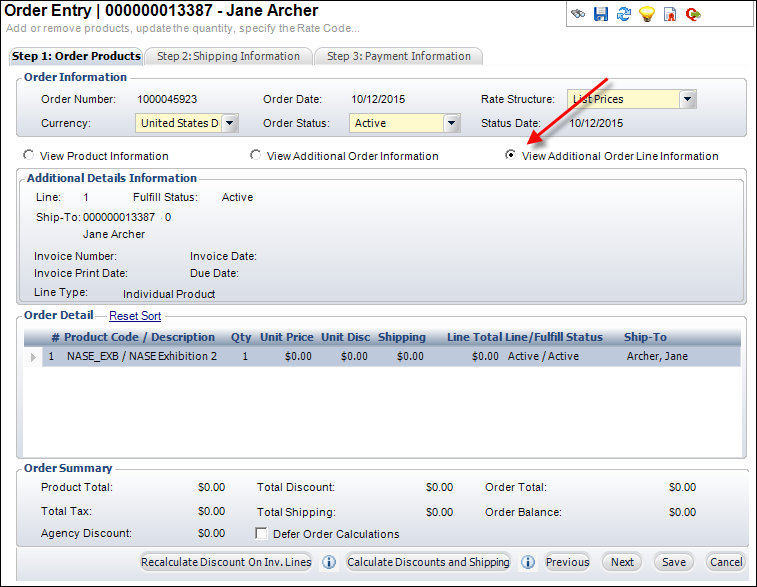This screenshot has height=587, width=757.
Task: Click Calculate Discounts and Shipping button
Action: pyautogui.click(x=428, y=562)
